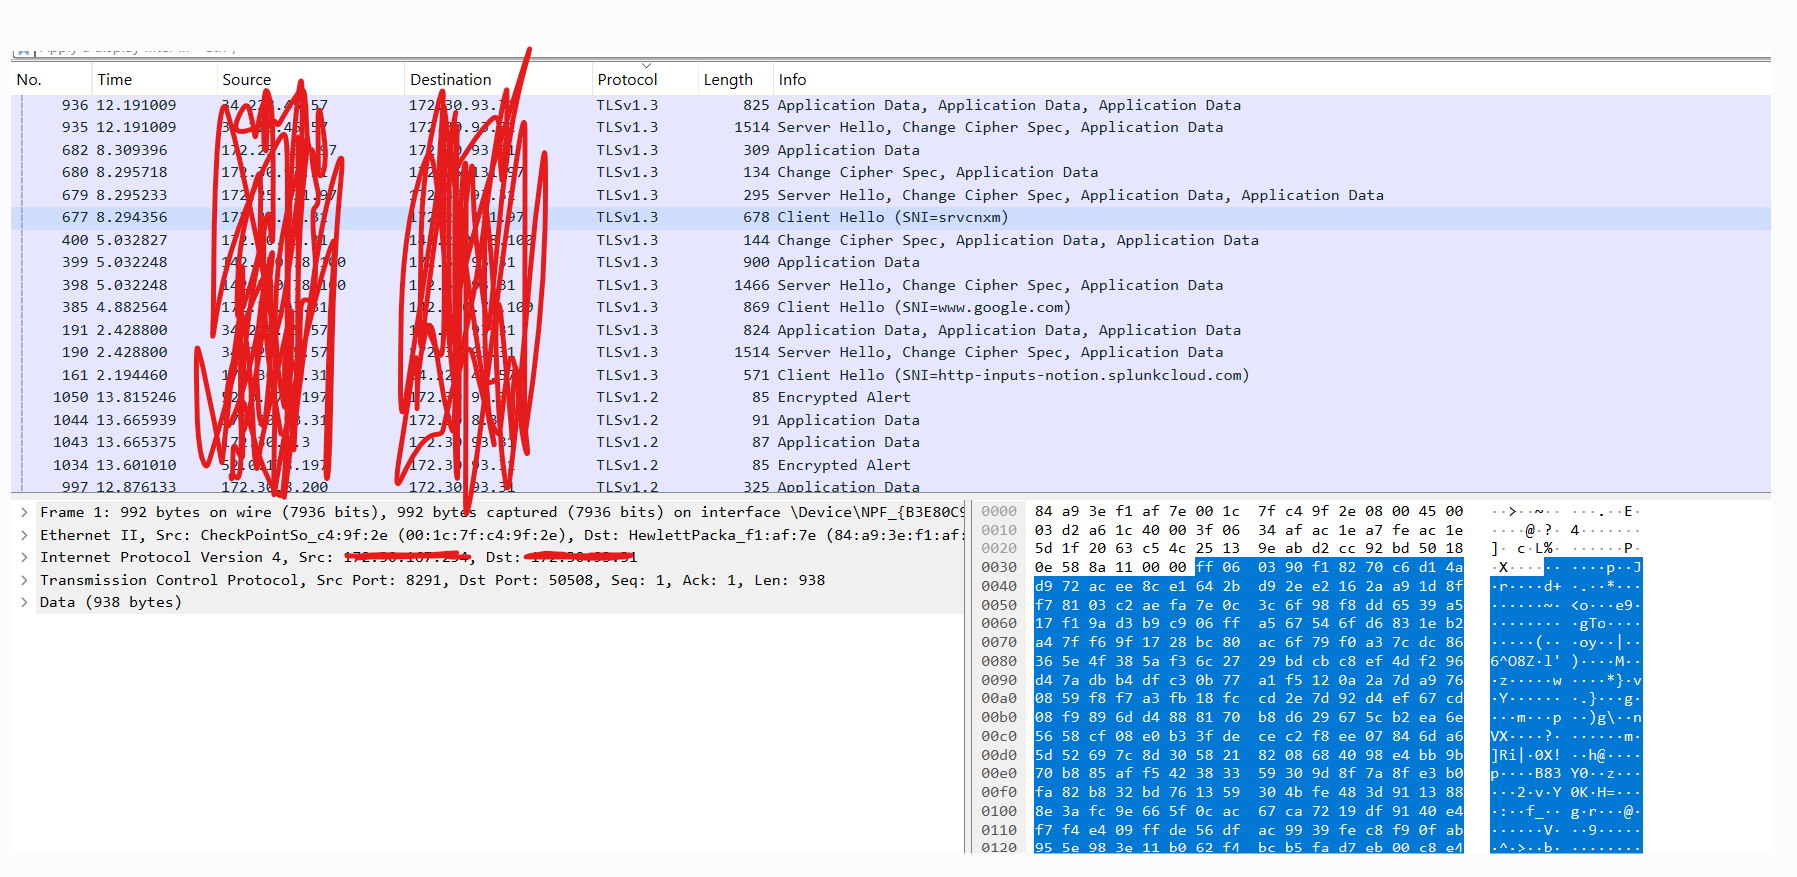Expand Internet Protocol Version 4 section
Screen dimensions: 1797x877
24,557
